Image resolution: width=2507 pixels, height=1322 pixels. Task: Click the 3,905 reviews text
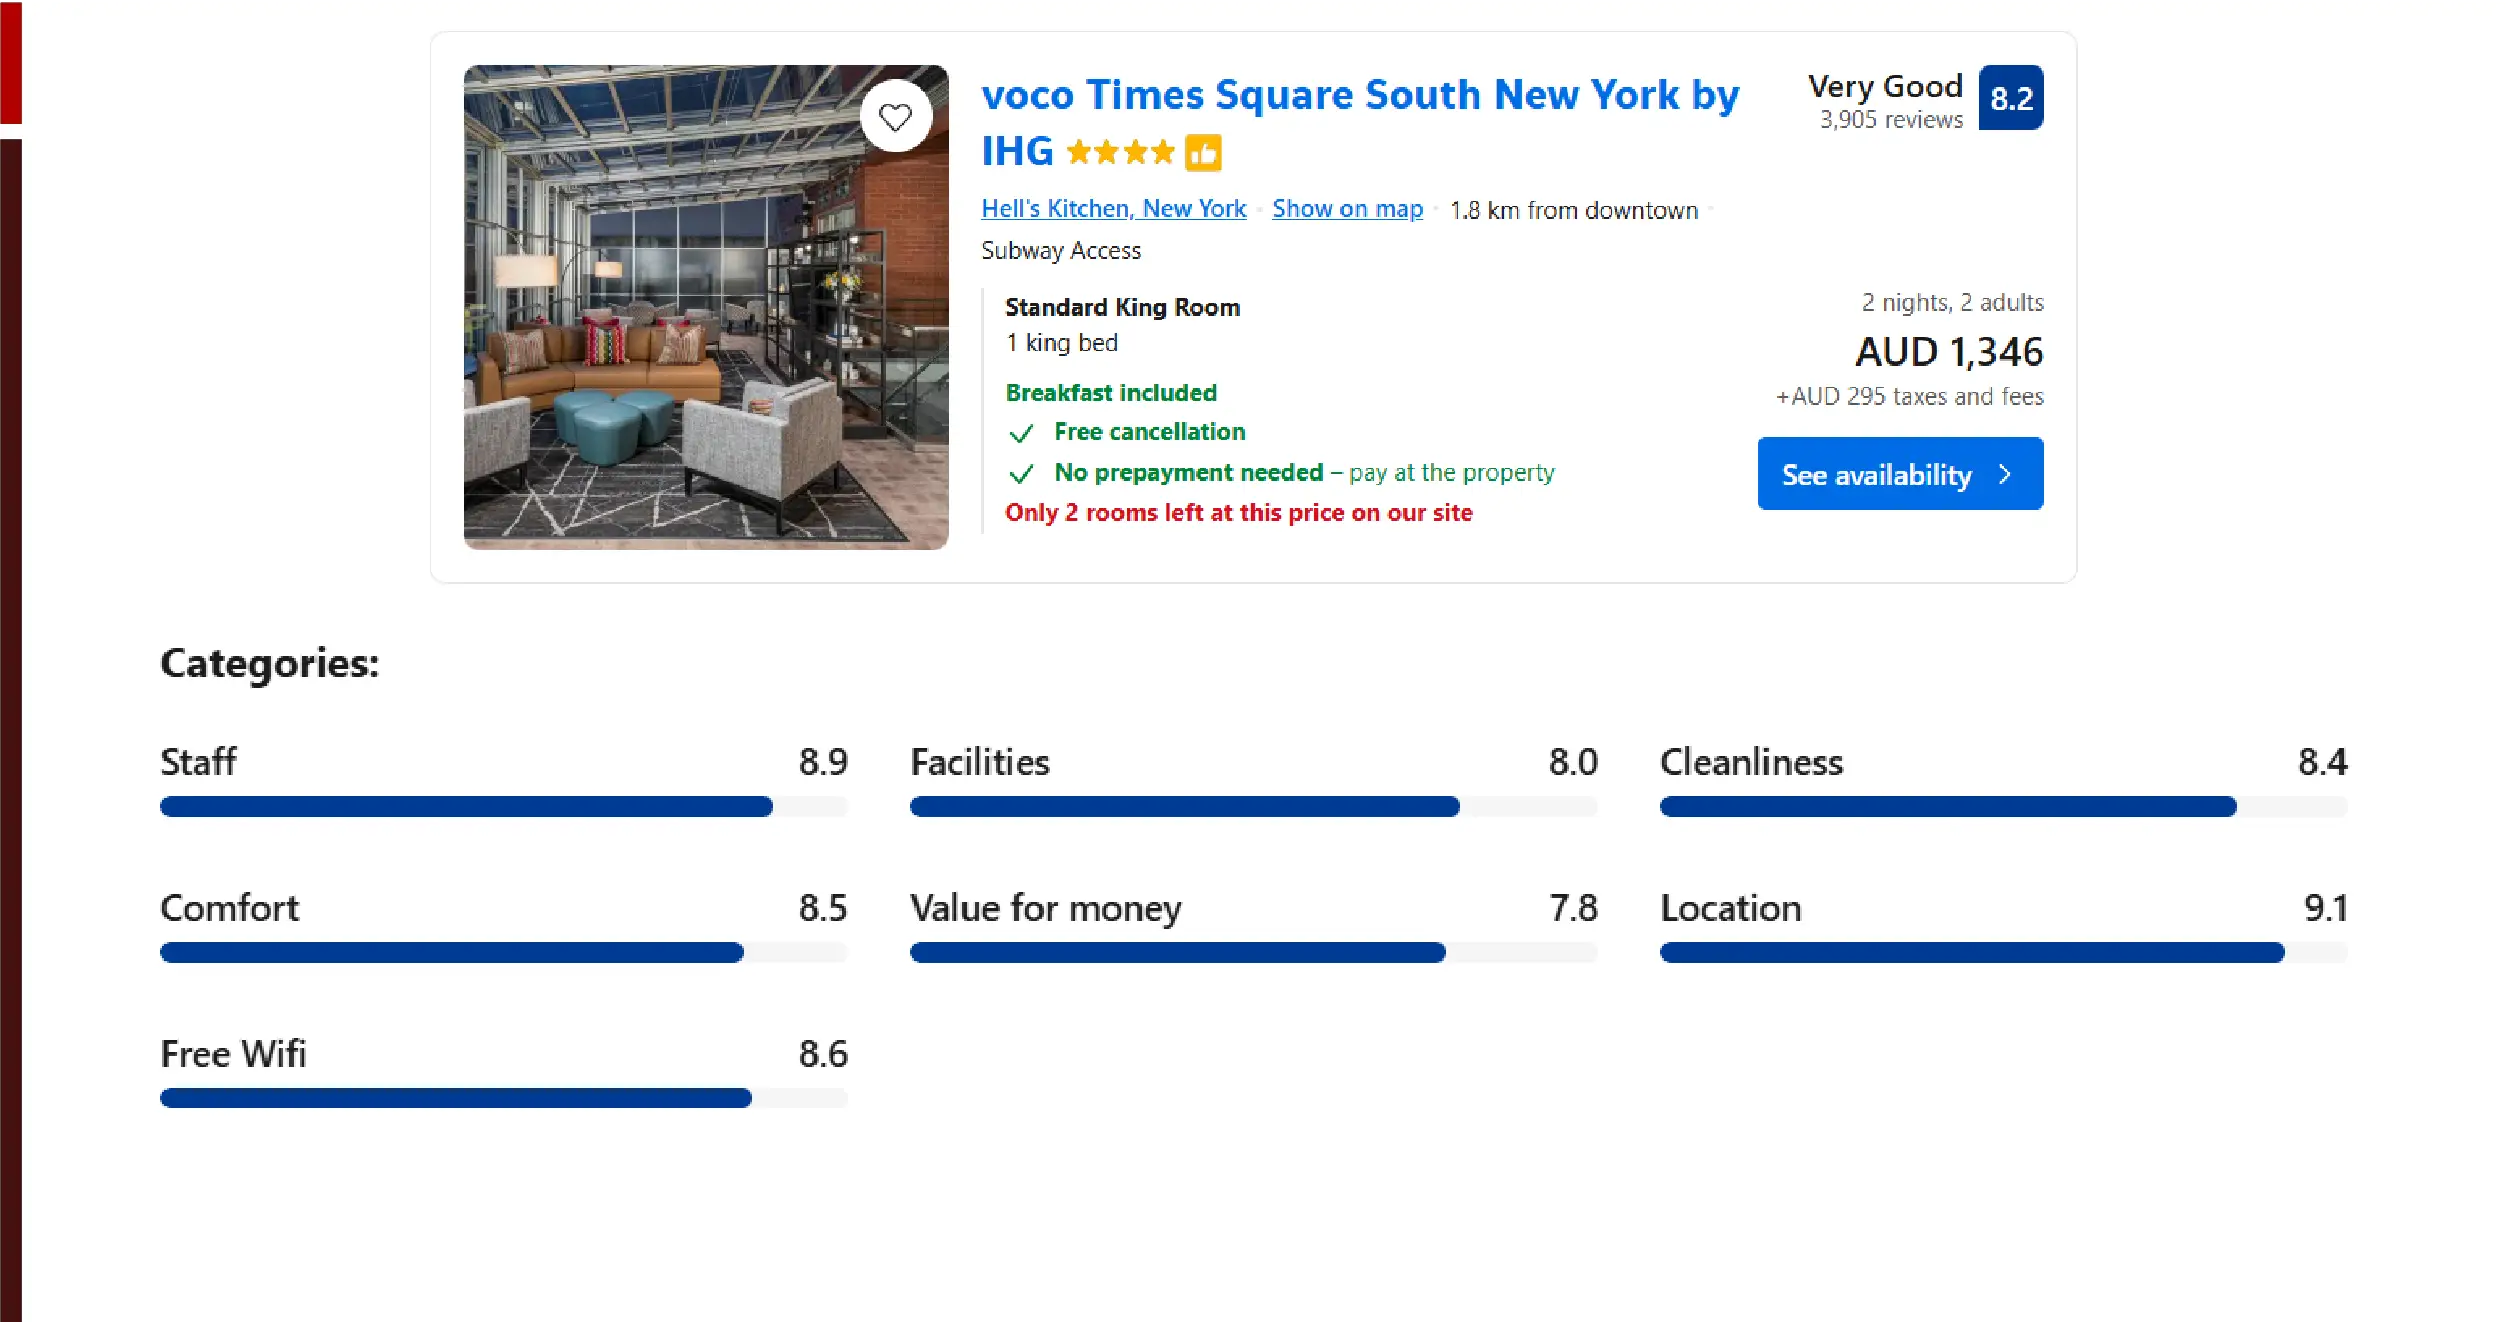coord(1890,120)
